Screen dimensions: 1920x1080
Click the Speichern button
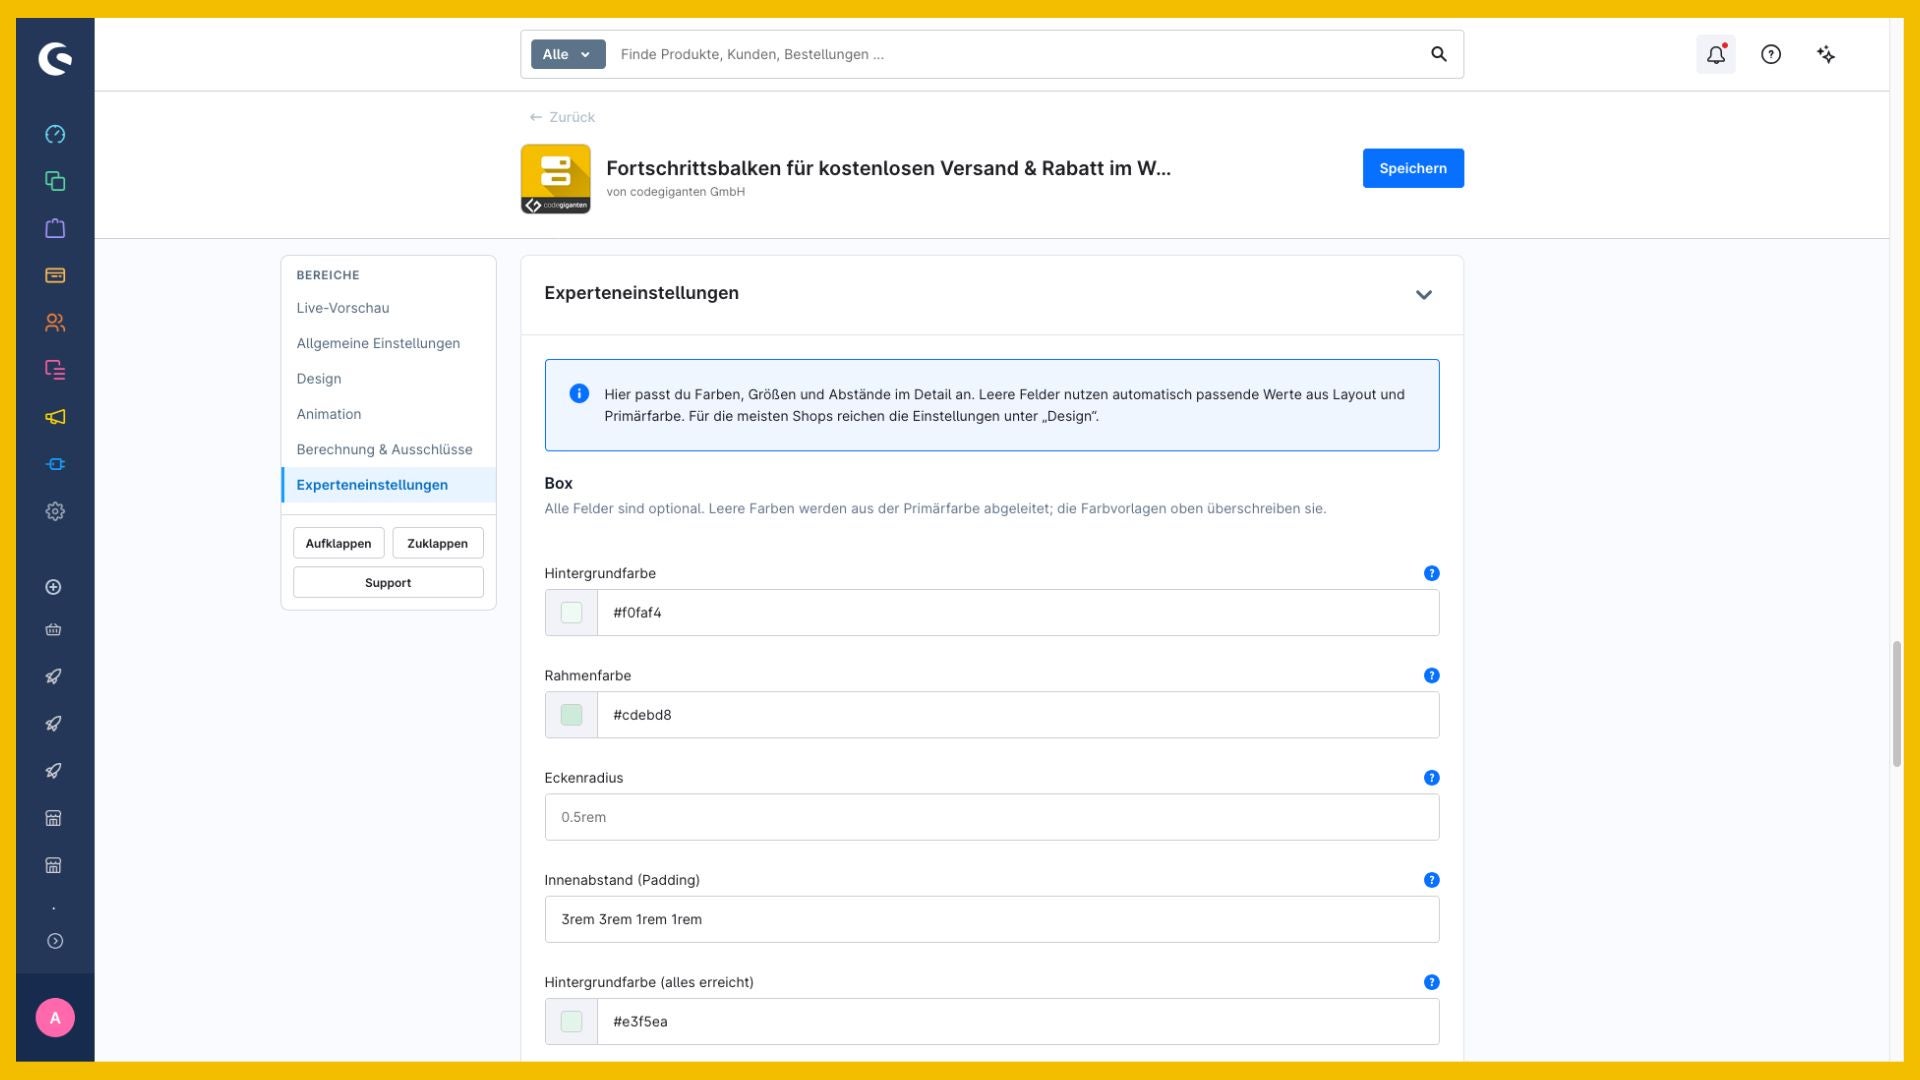pyautogui.click(x=1413, y=168)
